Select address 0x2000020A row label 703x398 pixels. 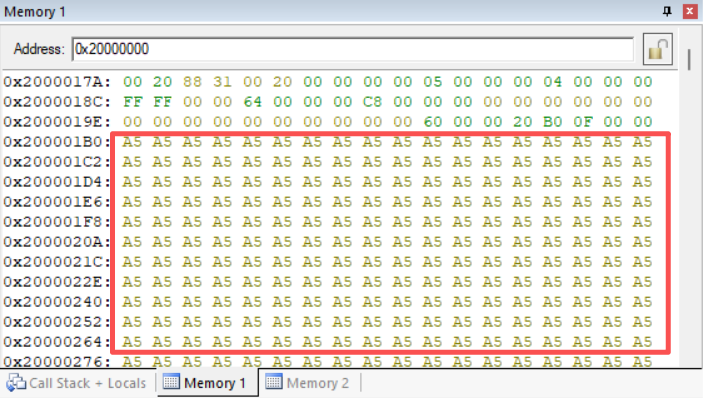point(57,242)
